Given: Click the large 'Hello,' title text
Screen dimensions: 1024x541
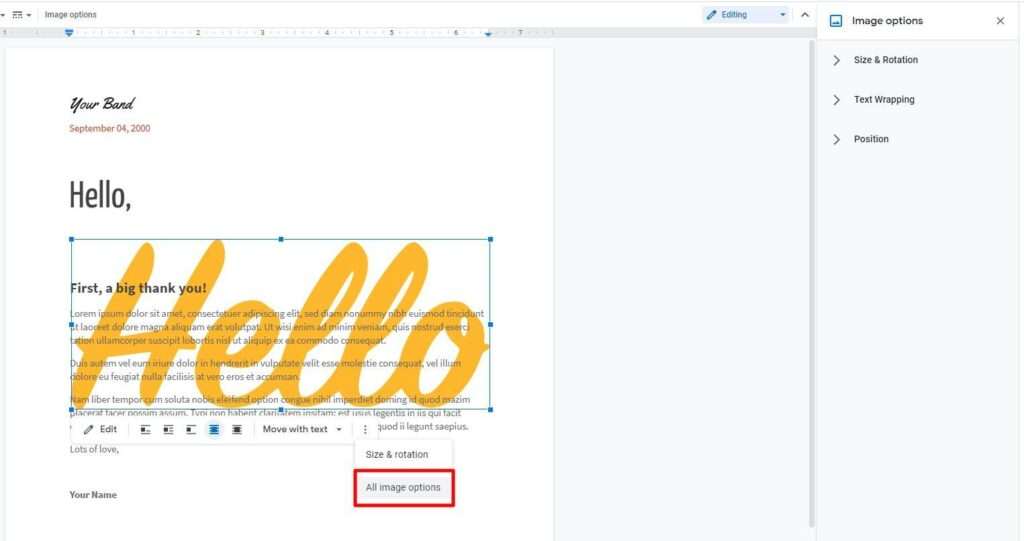Looking at the screenshot, I should [100, 195].
